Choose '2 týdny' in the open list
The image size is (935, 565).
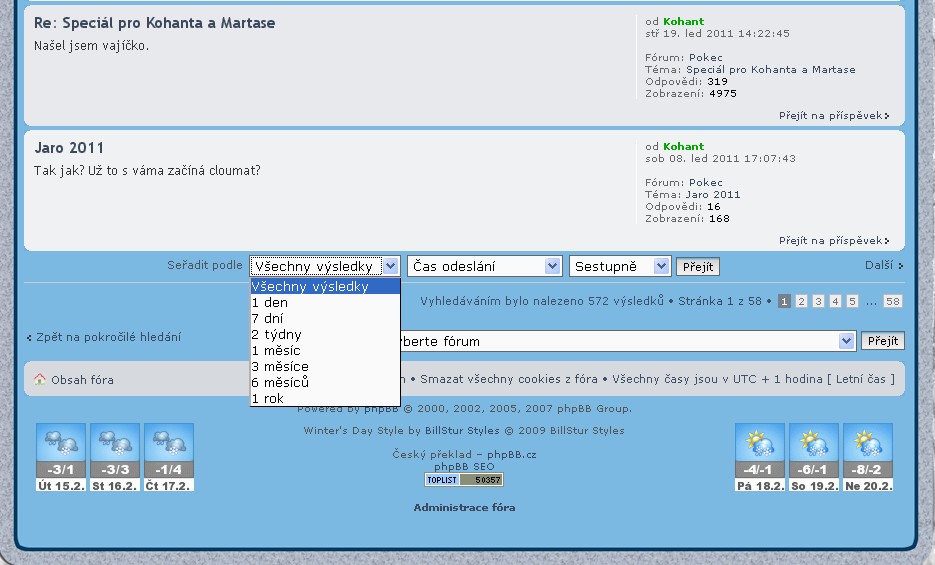pos(277,335)
